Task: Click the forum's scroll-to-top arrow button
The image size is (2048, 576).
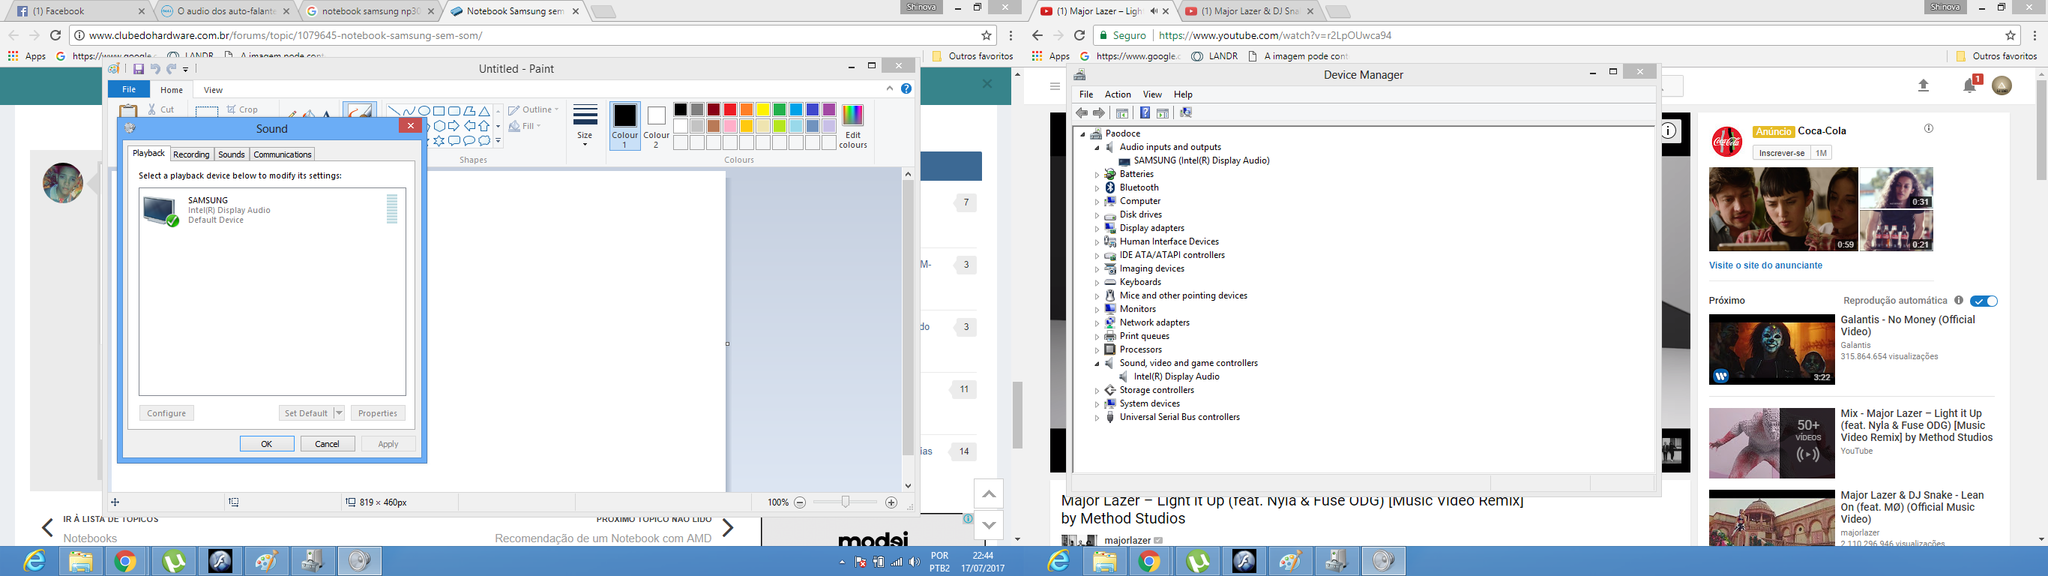Action: 988,493
